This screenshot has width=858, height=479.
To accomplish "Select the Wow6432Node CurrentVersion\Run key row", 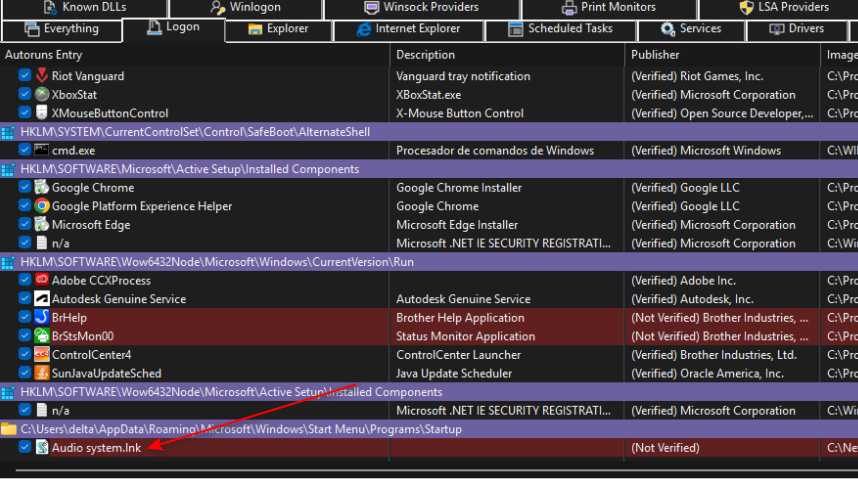I will 429,262.
